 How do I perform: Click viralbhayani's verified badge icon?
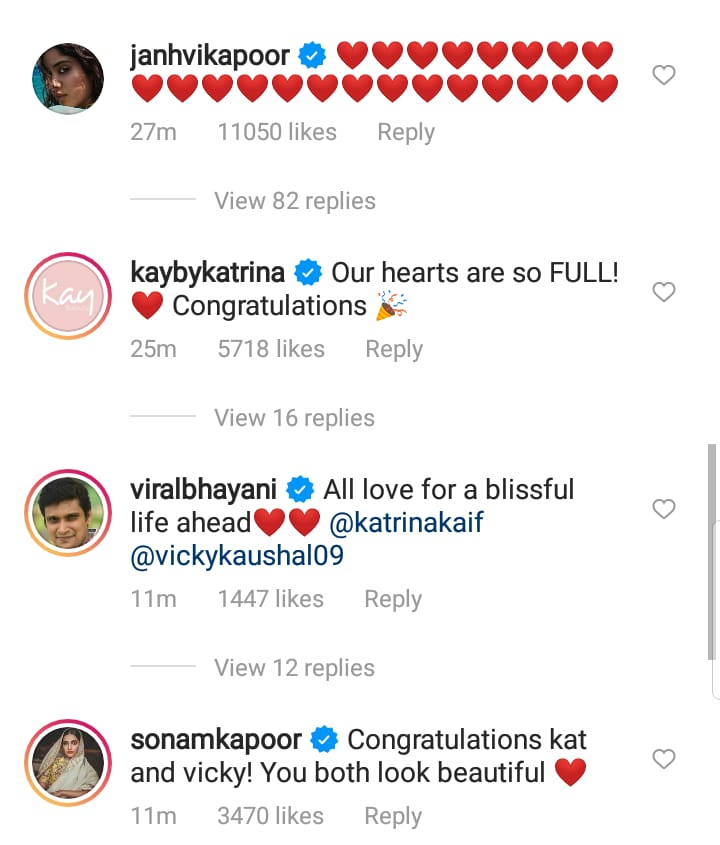click(297, 489)
